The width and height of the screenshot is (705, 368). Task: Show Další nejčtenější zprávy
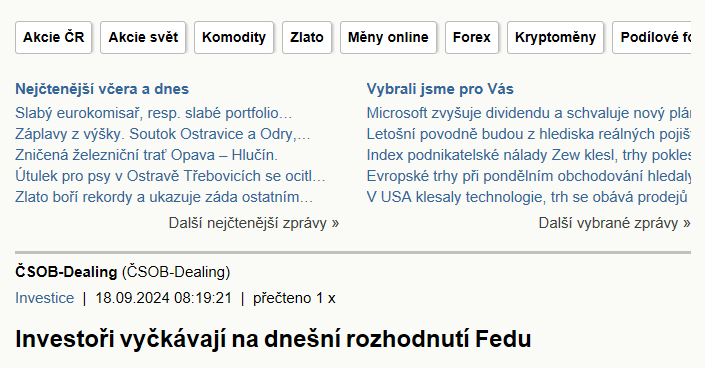(254, 223)
